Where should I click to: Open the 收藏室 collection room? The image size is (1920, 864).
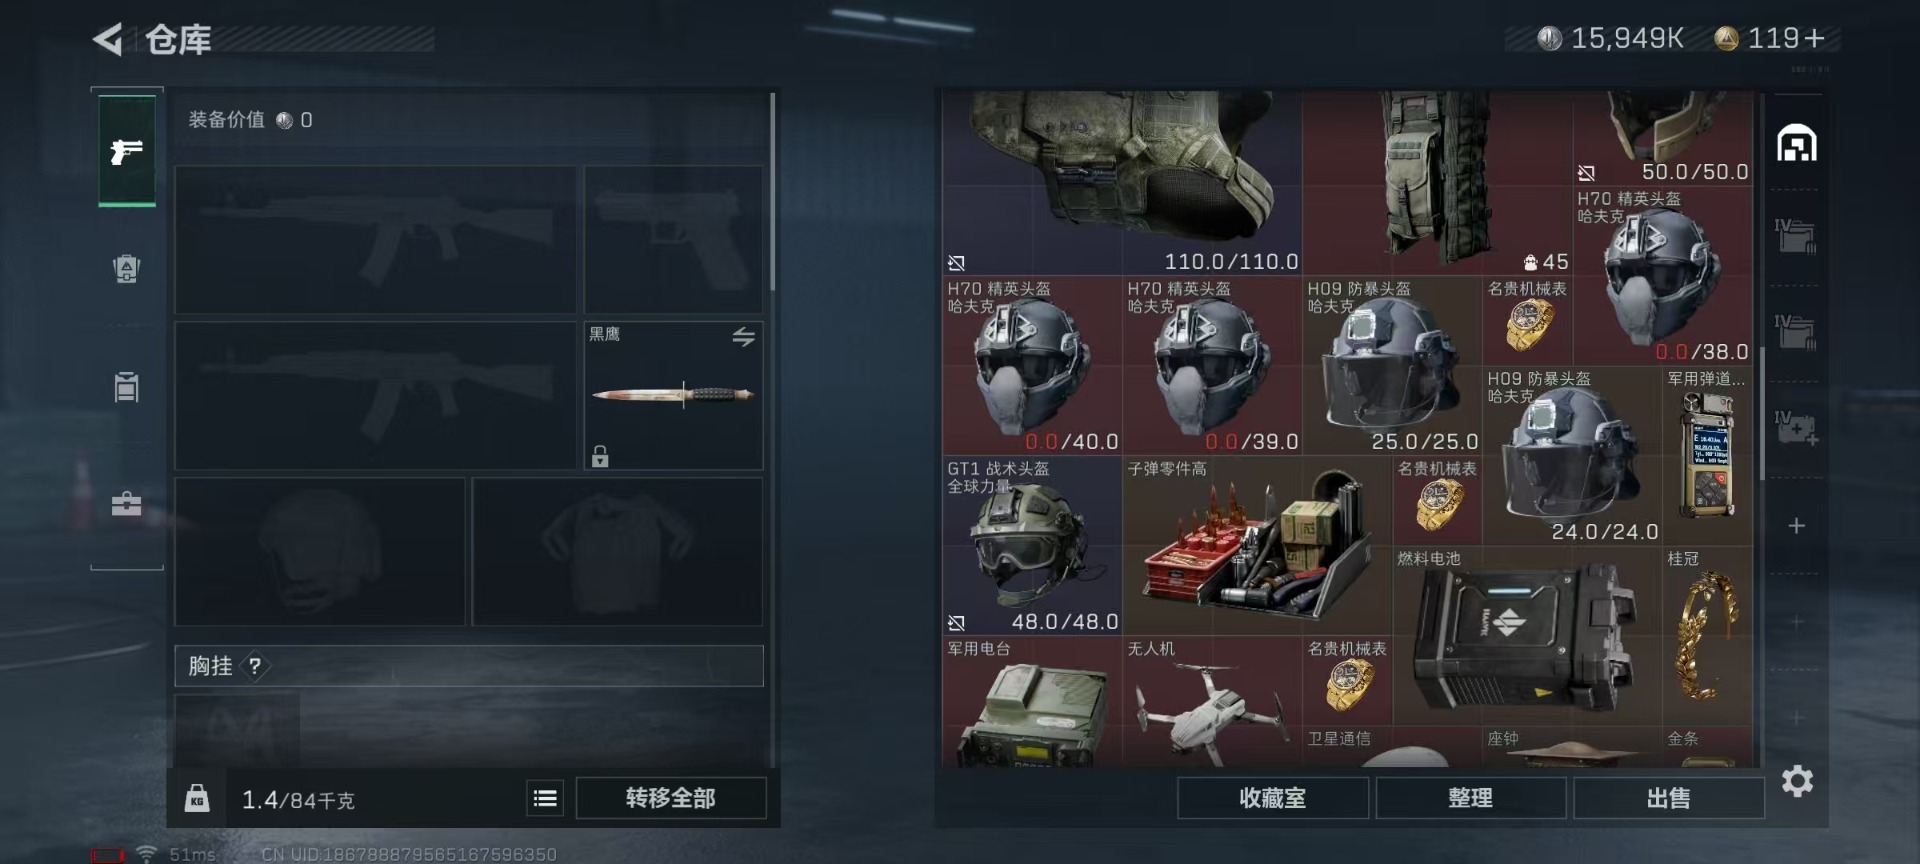click(1272, 798)
